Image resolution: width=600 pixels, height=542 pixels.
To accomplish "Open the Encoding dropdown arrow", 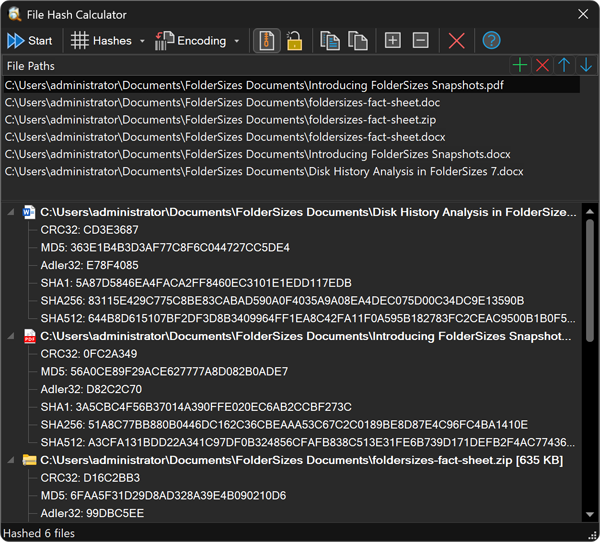I will point(237,41).
